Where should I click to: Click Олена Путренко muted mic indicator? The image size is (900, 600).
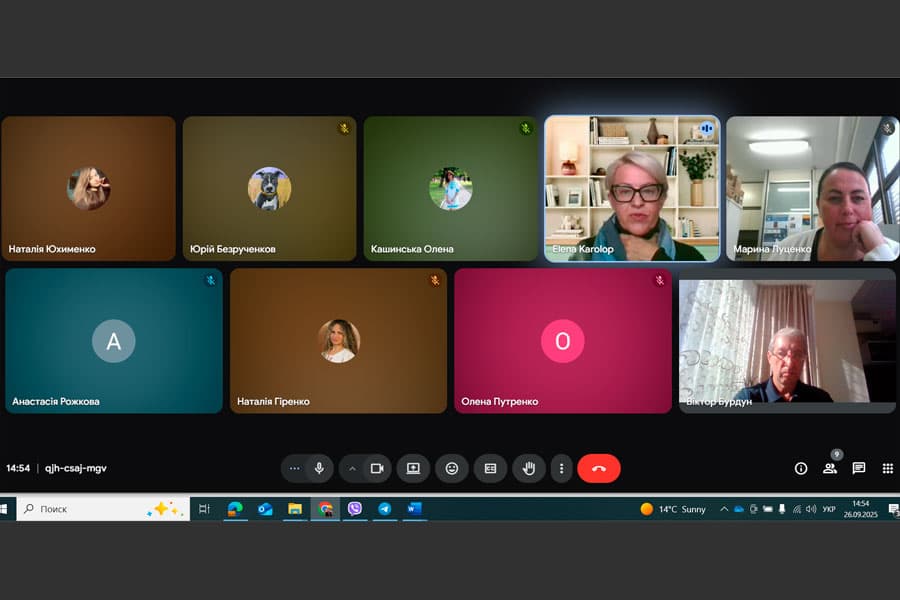point(660,280)
